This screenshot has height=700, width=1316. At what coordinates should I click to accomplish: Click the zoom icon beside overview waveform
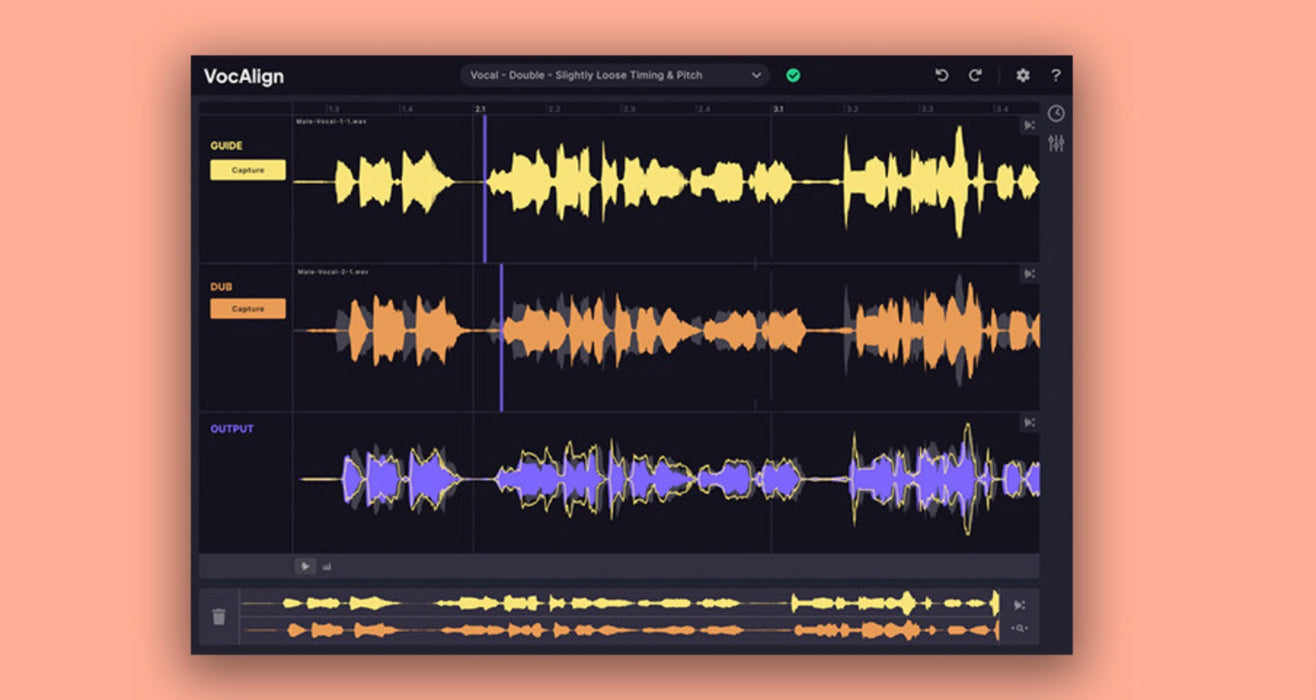coord(1020,629)
